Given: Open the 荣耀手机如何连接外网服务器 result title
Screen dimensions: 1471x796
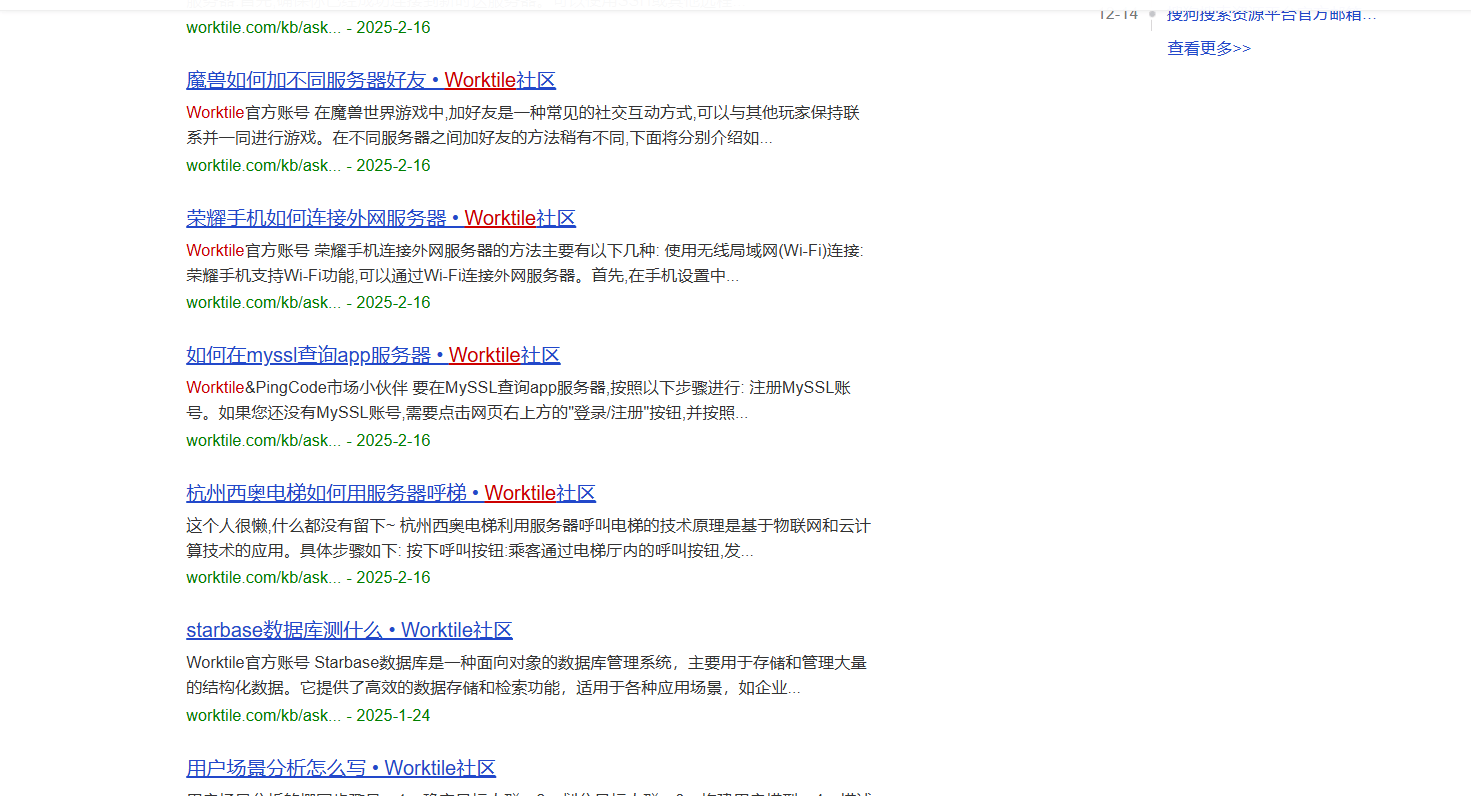Looking at the screenshot, I should click(x=381, y=219).
